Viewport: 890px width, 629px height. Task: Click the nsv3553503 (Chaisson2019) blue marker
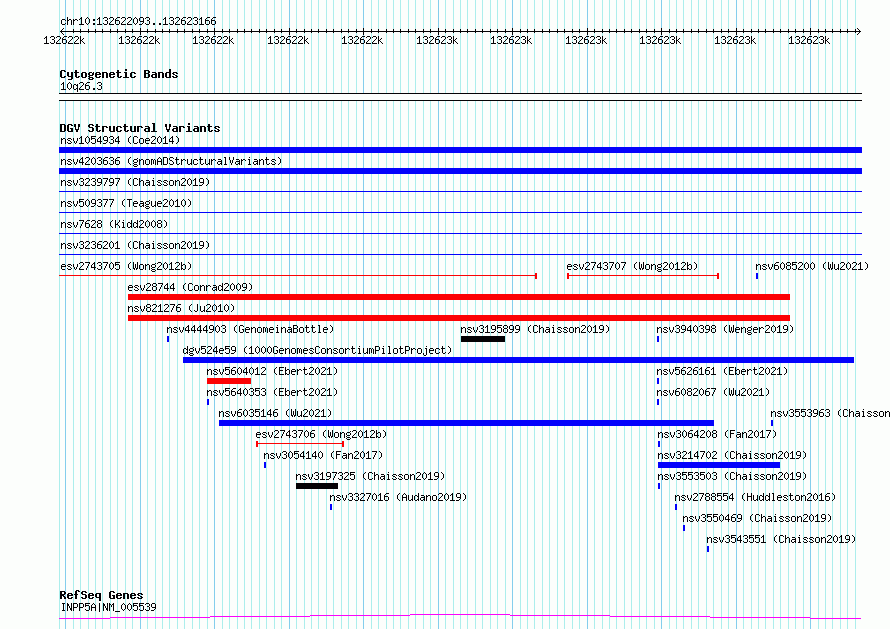[659, 486]
